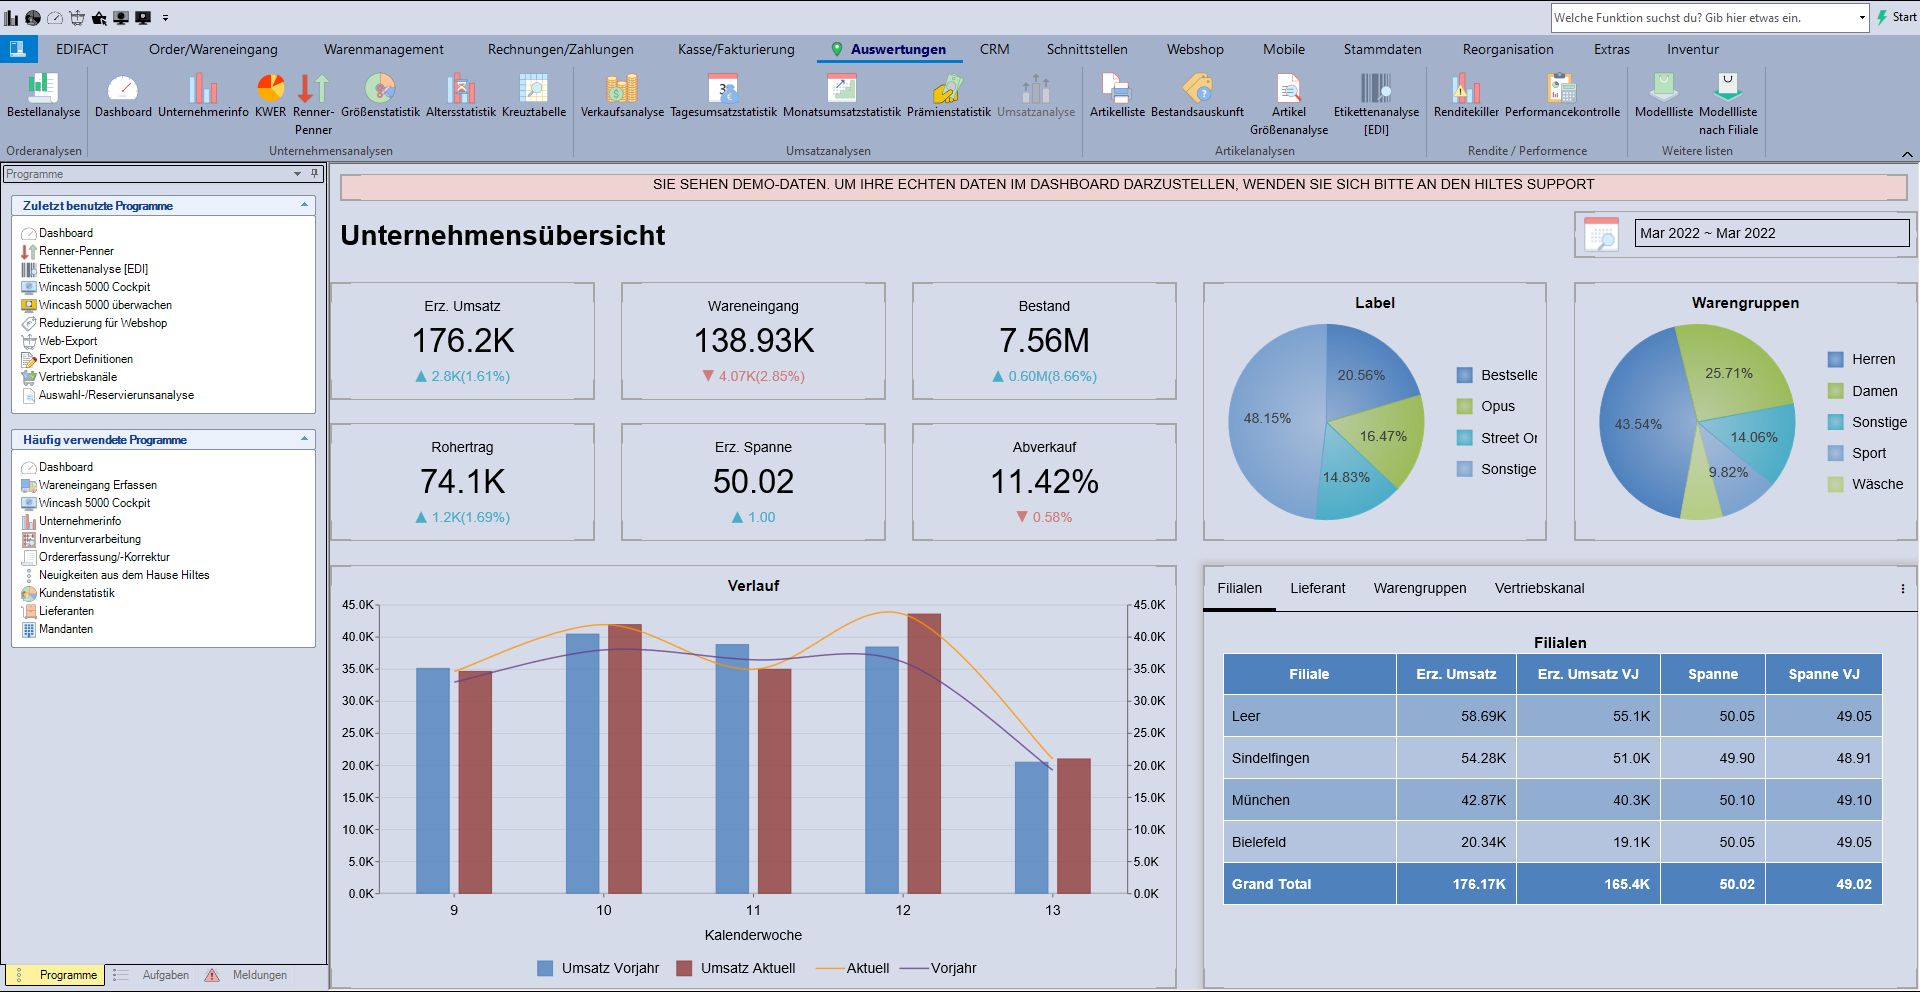Open the function search dropdown arrow
1920x992 pixels.
(1861, 18)
